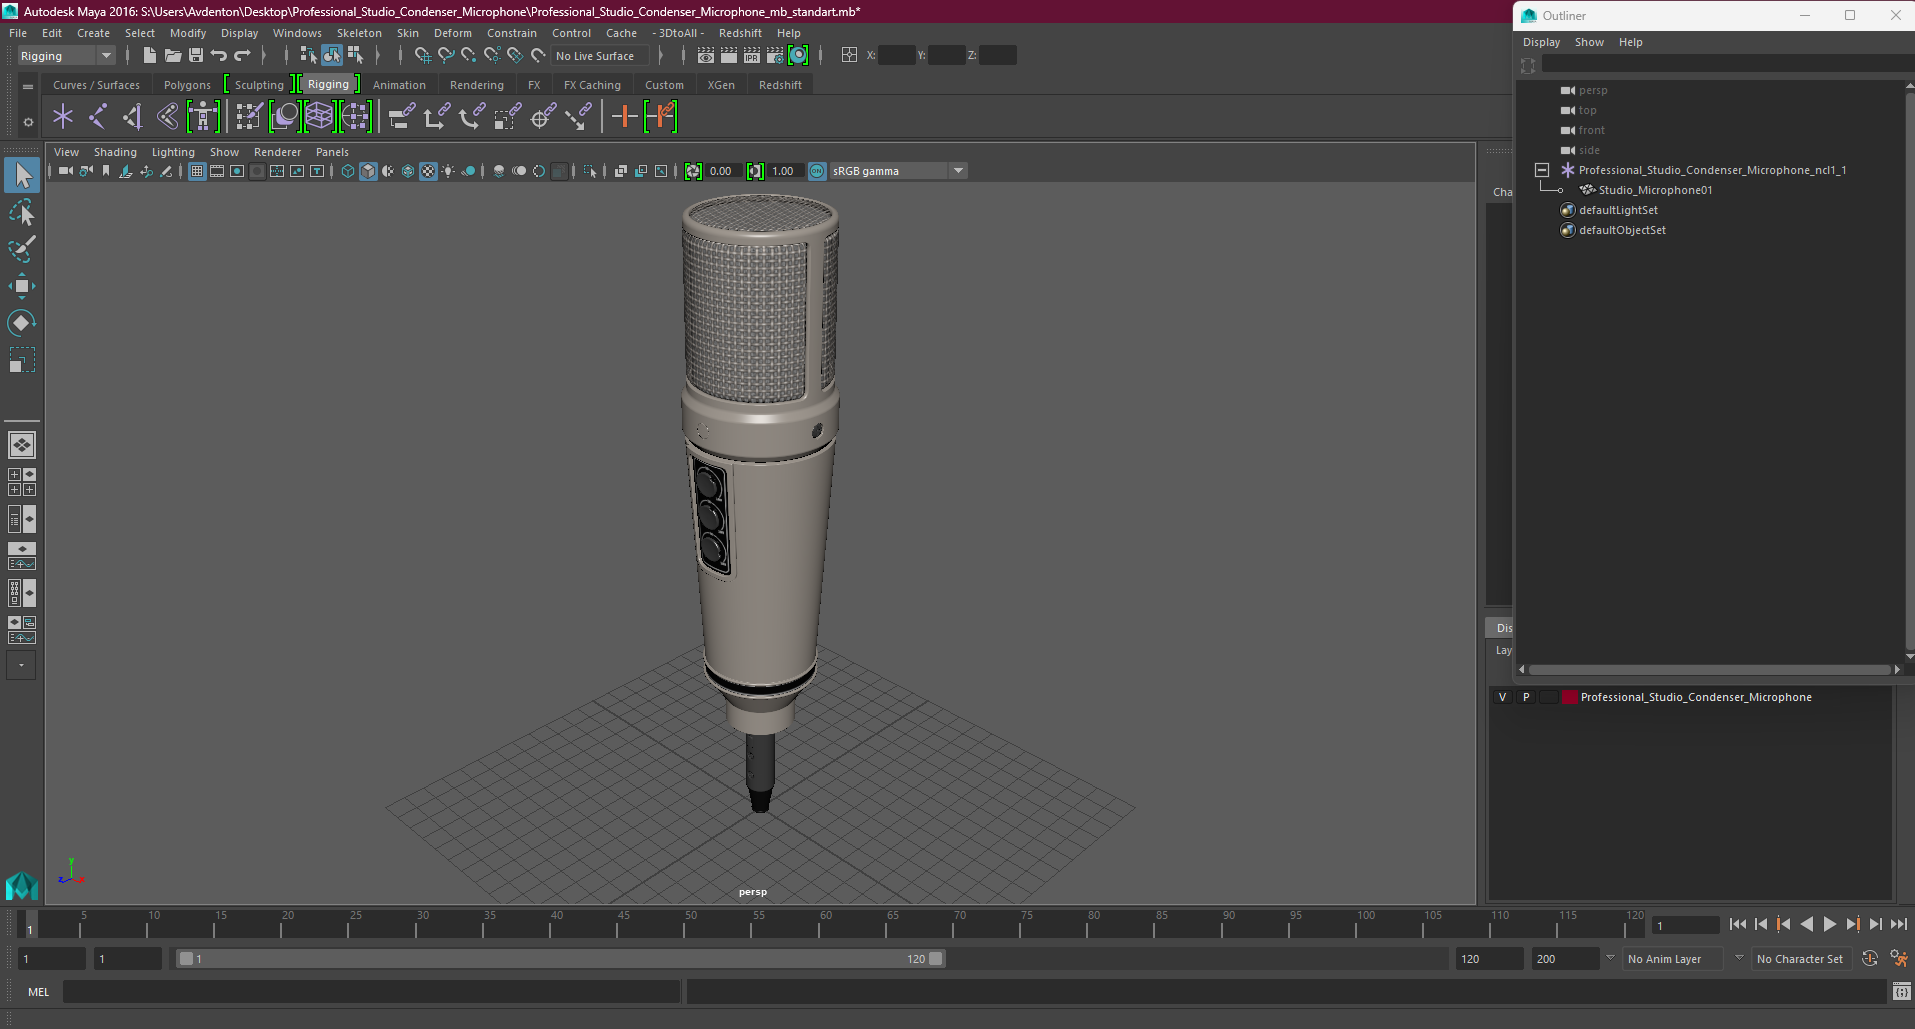Activate the Scale tool in toolbox

(22, 359)
